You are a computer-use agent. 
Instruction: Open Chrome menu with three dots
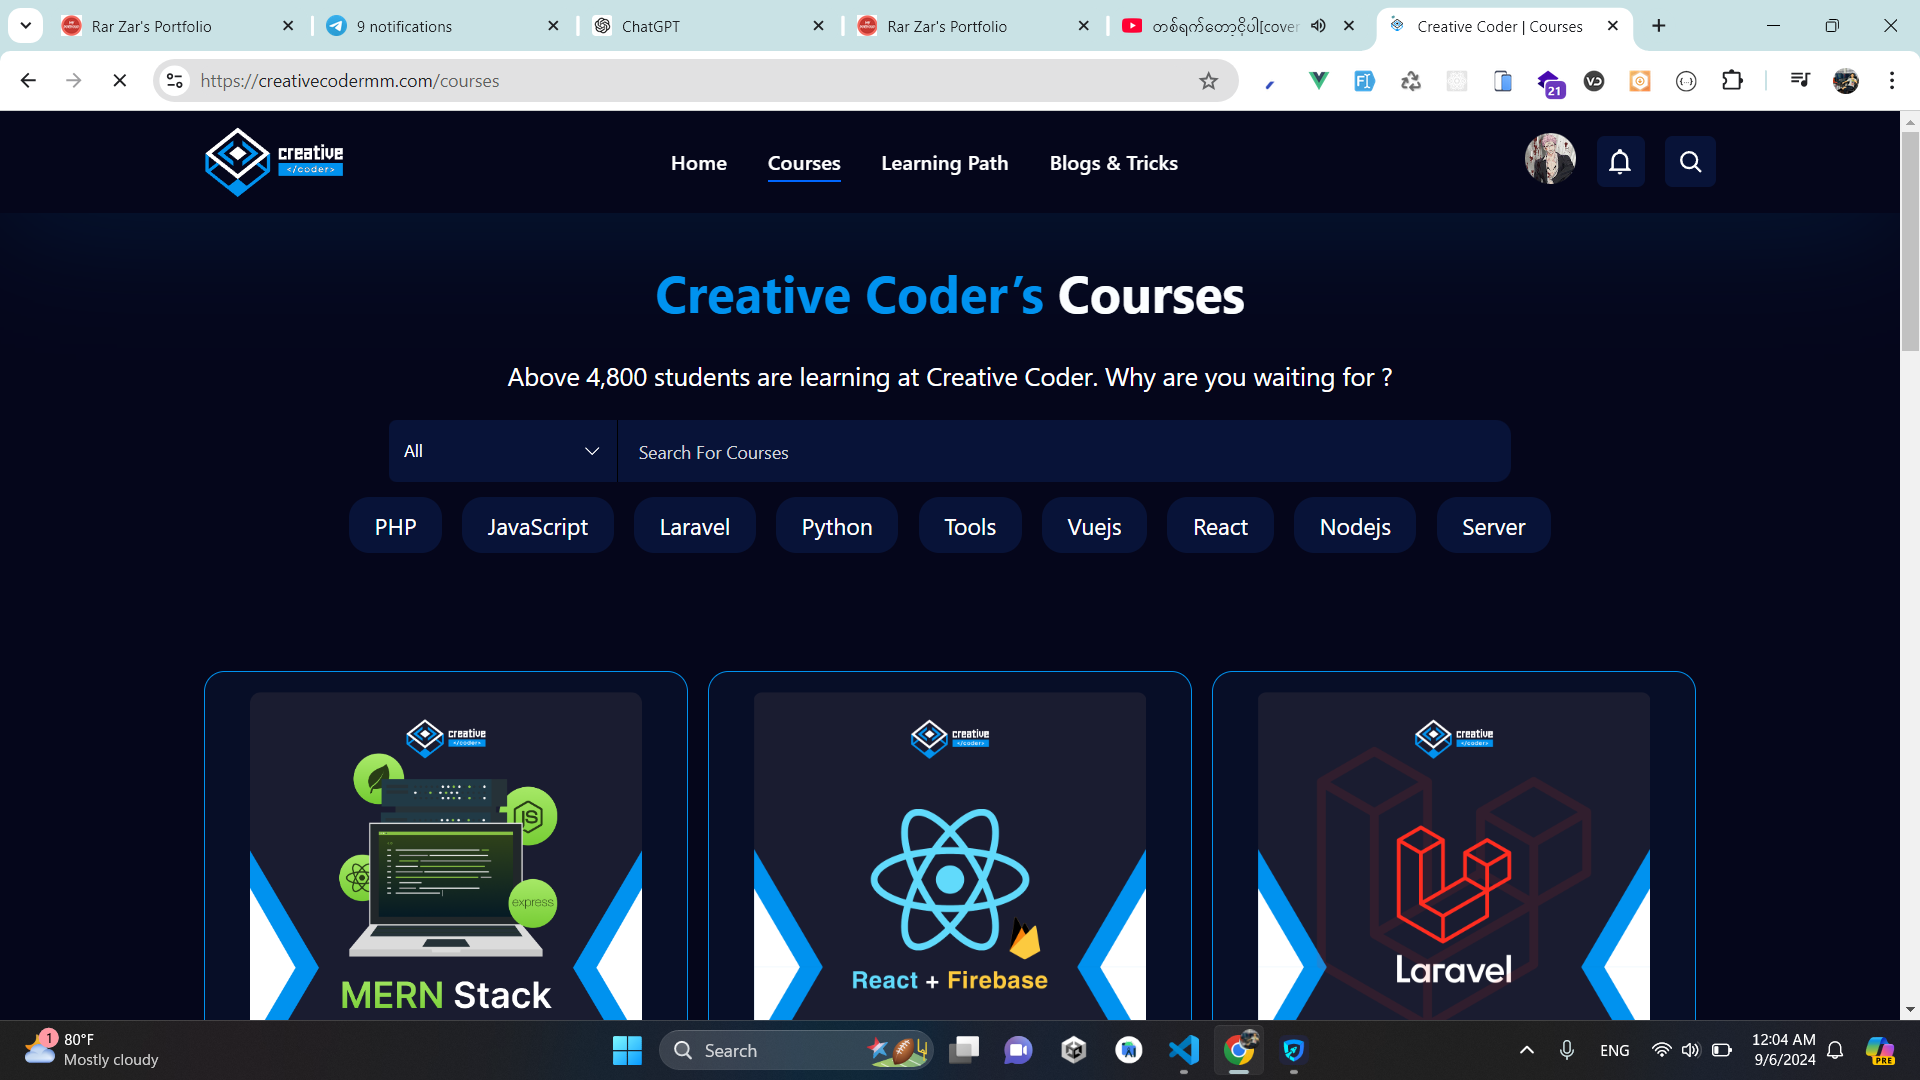(1891, 81)
